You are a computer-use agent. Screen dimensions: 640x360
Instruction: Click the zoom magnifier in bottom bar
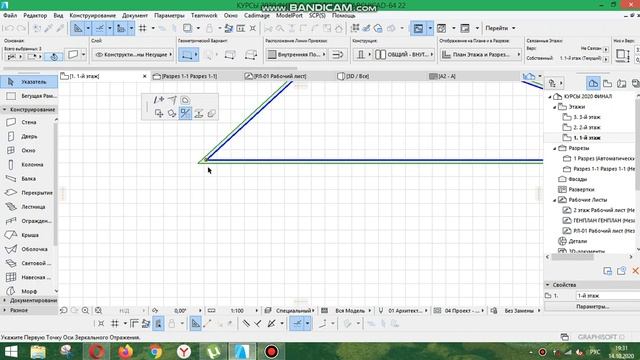pos(85,310)
